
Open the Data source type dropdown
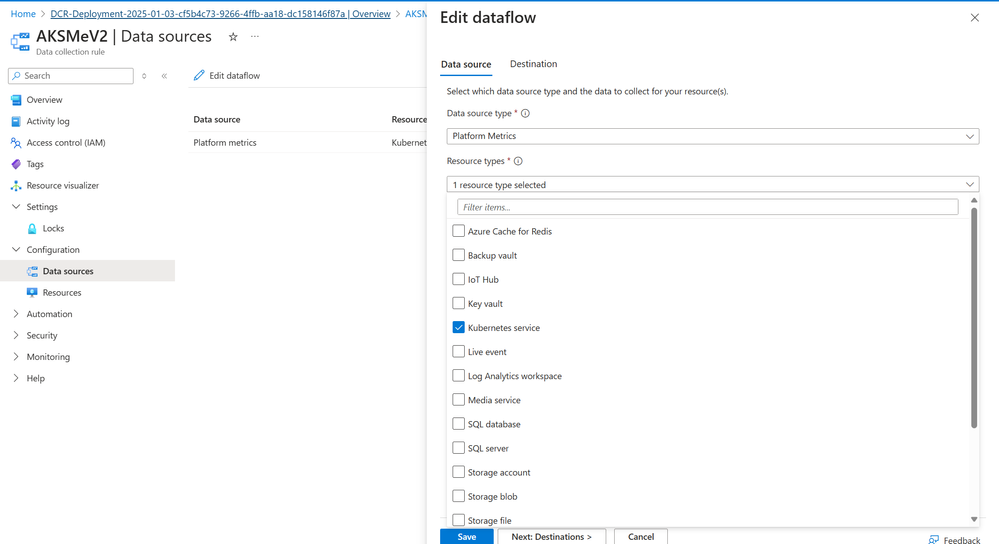[712, 136]
